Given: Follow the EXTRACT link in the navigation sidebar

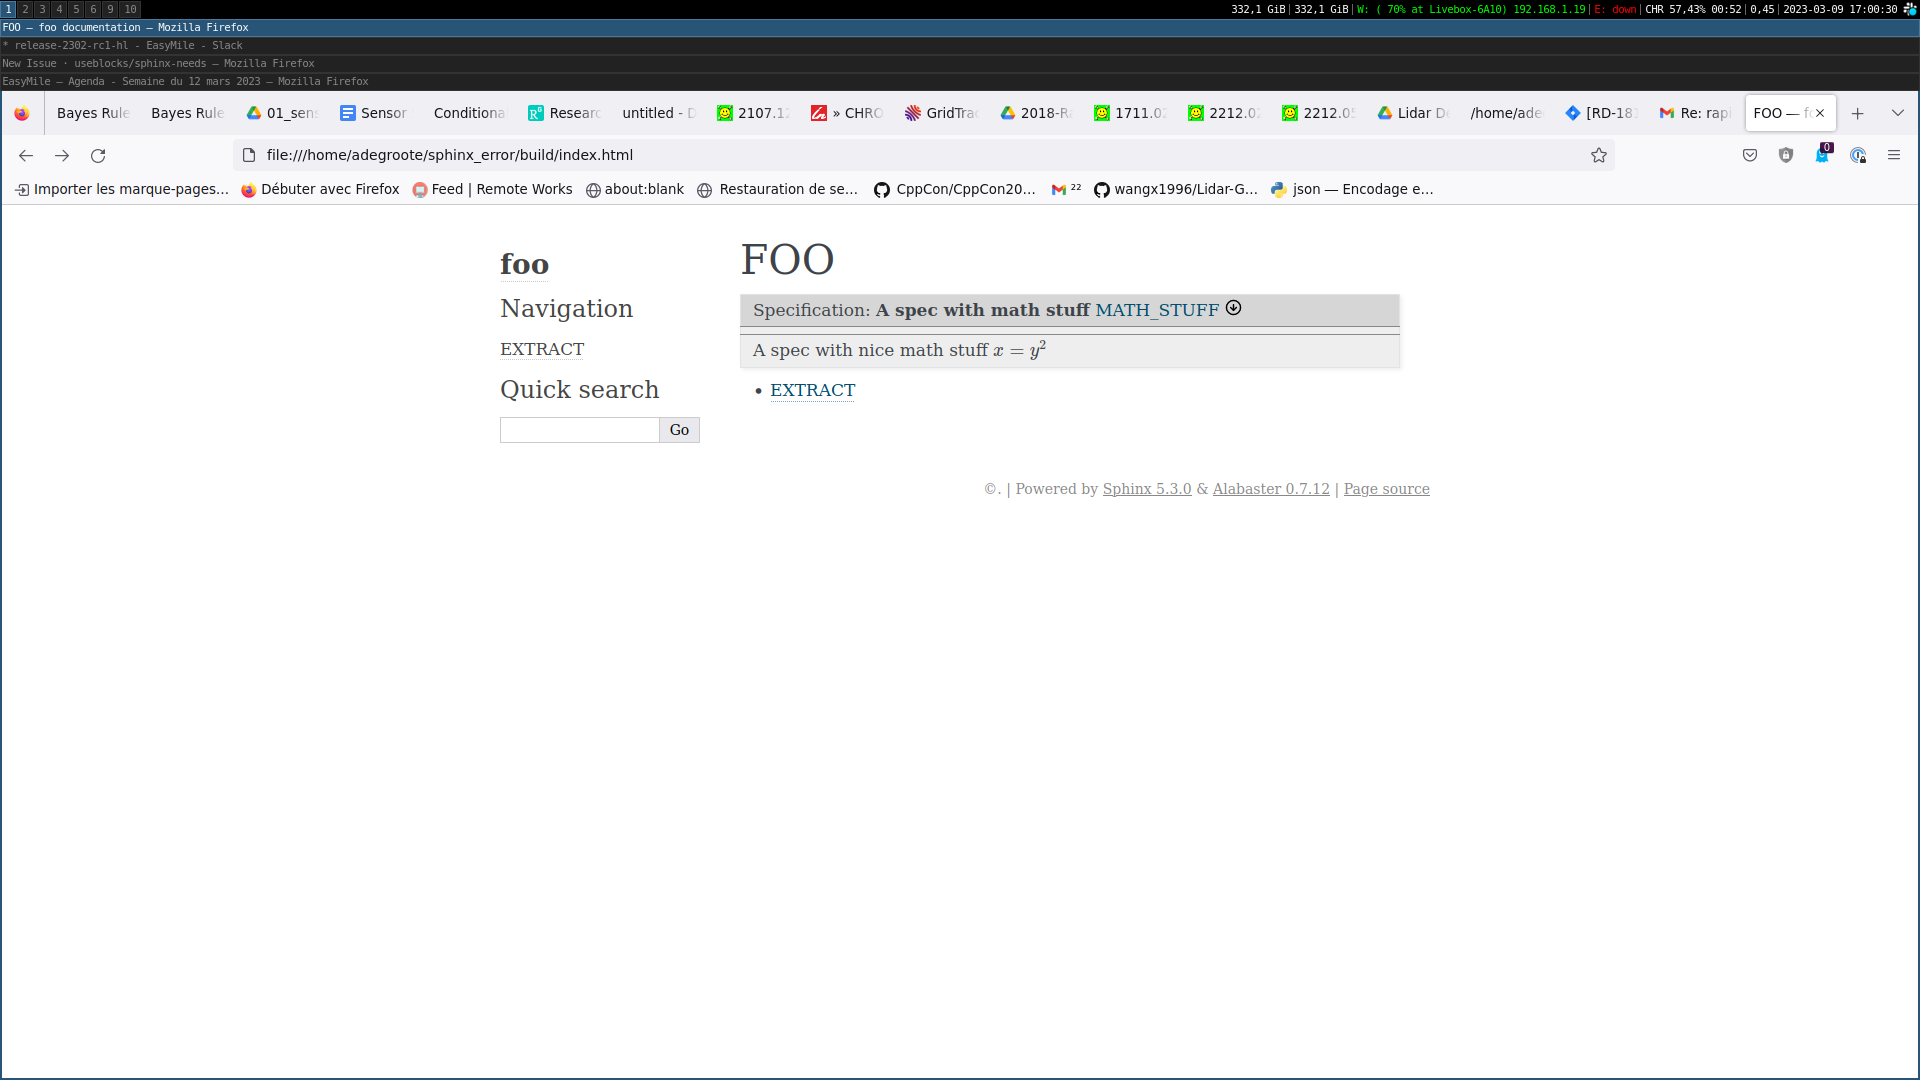Looking at the screenshot, I should pos(542,349).
